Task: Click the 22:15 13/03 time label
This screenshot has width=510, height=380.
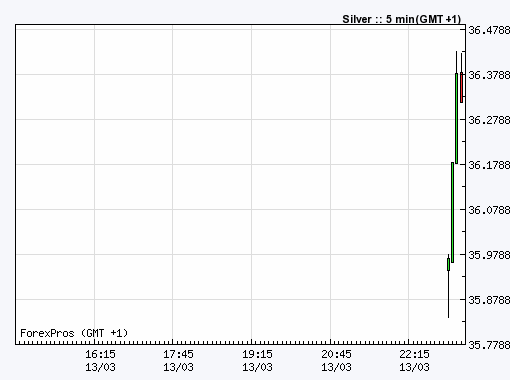Action: tap(414, 360)
